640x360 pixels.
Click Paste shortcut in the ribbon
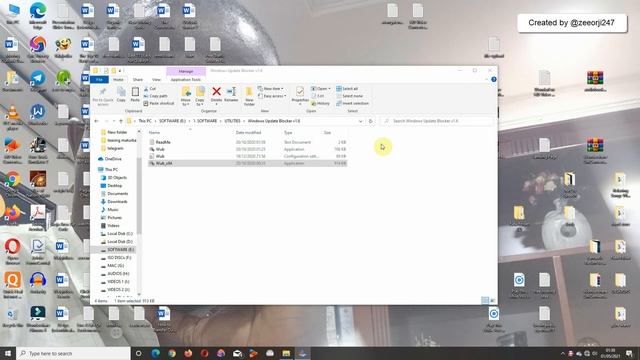tap(159, 103)
